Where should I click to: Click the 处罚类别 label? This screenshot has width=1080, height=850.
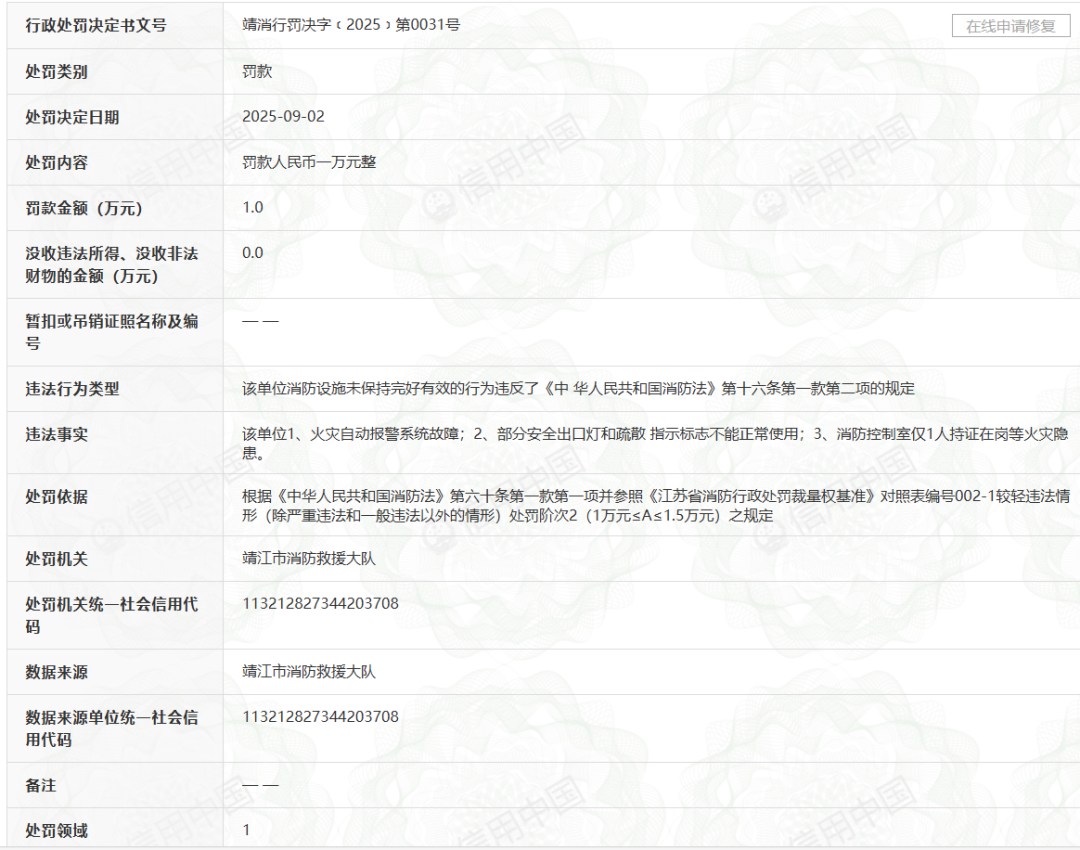click(x=56, y=72)
